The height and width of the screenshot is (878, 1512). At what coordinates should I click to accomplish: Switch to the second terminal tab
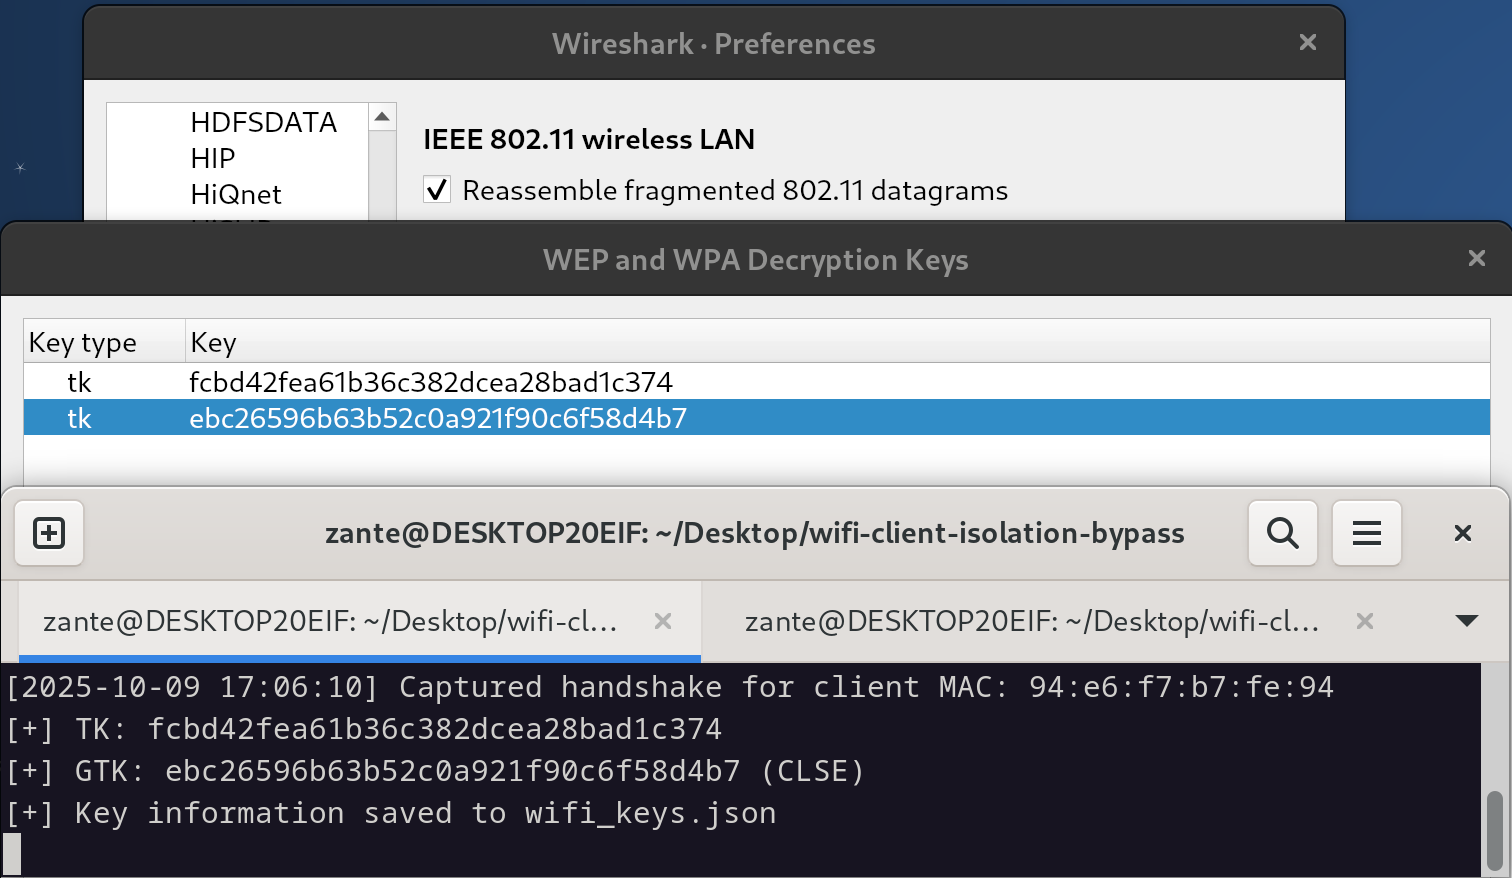pyautogui.click(x=1030, y=621)
